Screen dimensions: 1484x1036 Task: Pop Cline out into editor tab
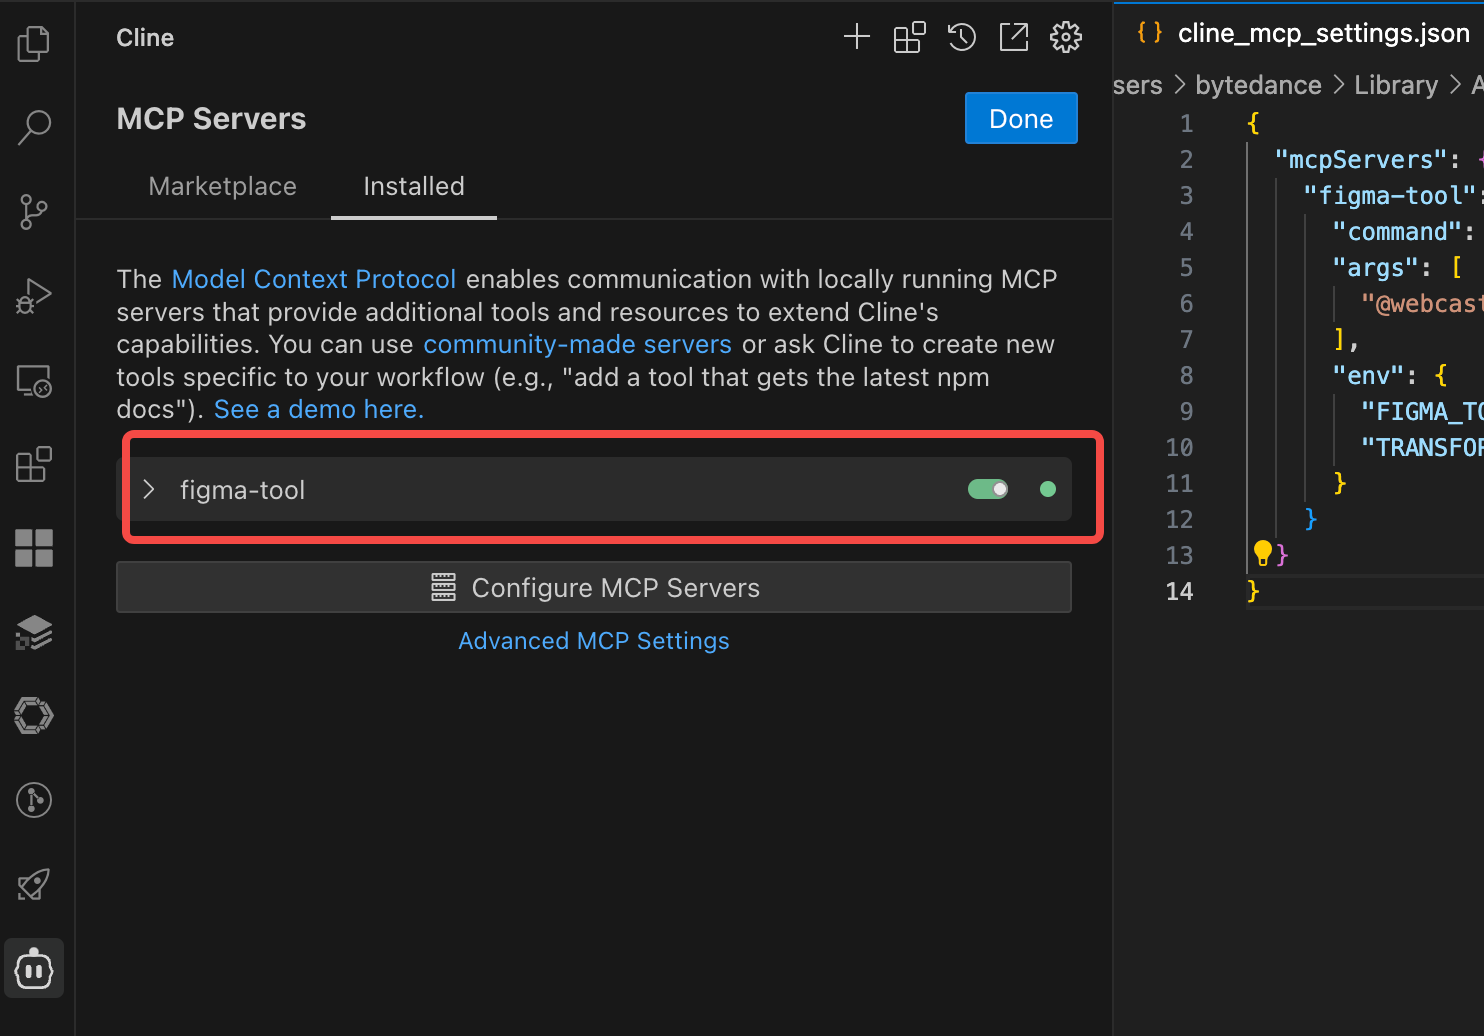(x=1014, y=38)
